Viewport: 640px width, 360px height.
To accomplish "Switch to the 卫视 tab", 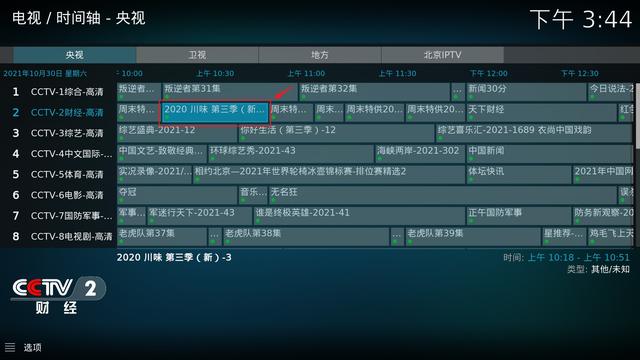I will coord(197,55).
